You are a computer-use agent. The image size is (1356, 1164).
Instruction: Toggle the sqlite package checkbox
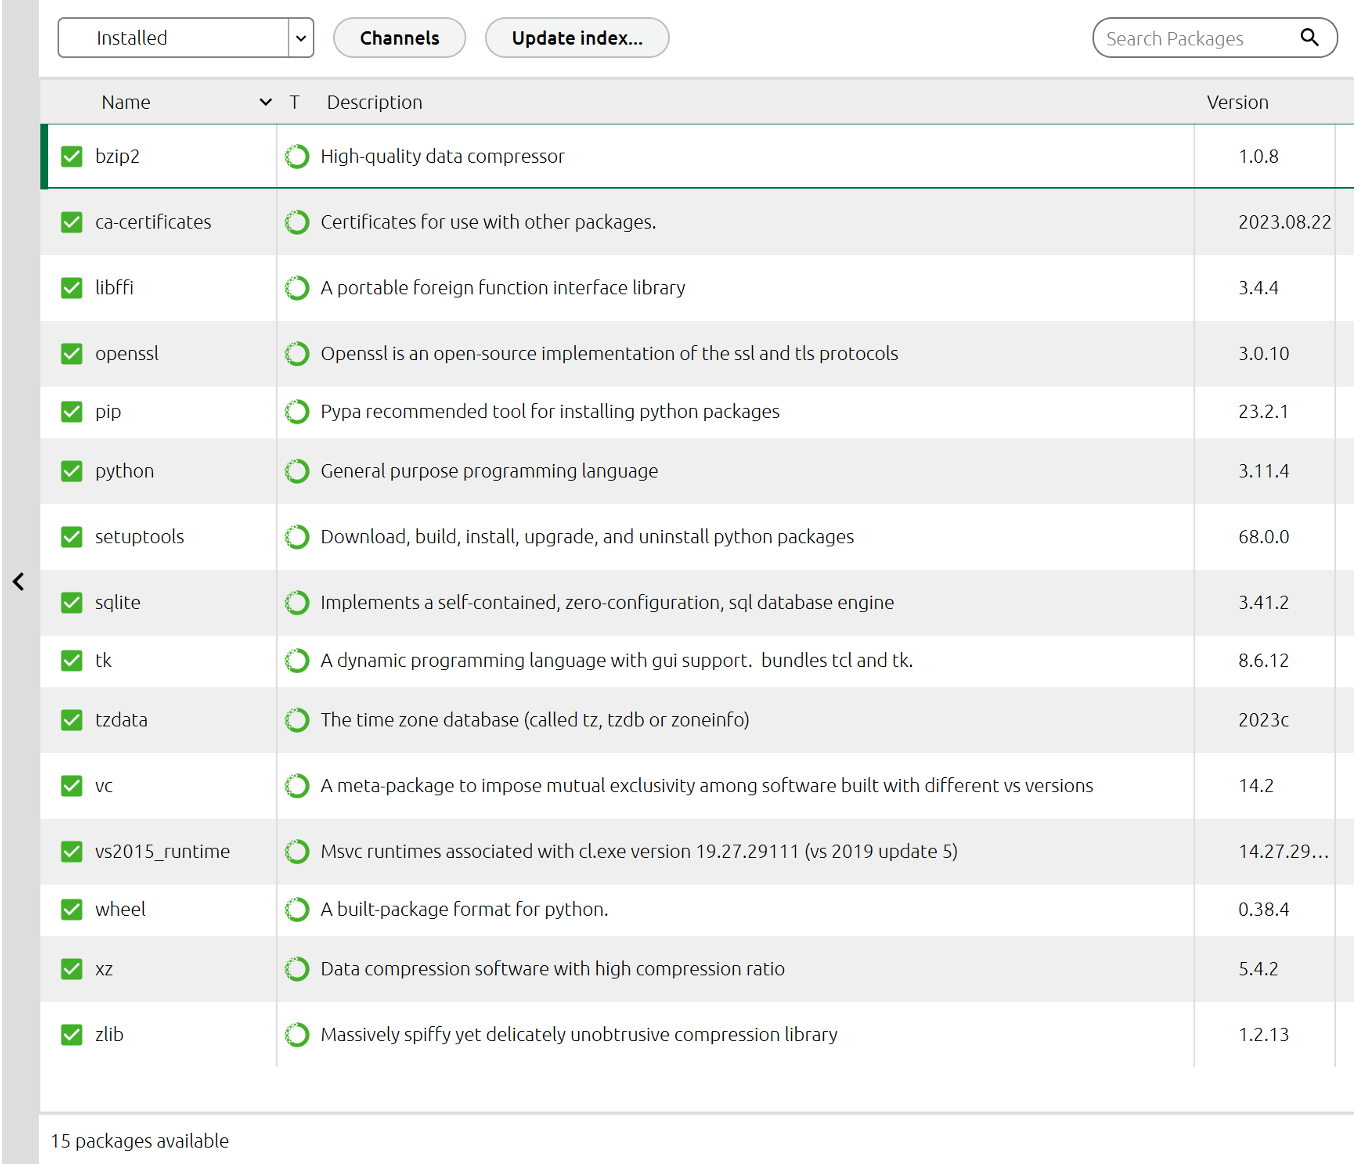pyautogui.click(x=72, y=603)
